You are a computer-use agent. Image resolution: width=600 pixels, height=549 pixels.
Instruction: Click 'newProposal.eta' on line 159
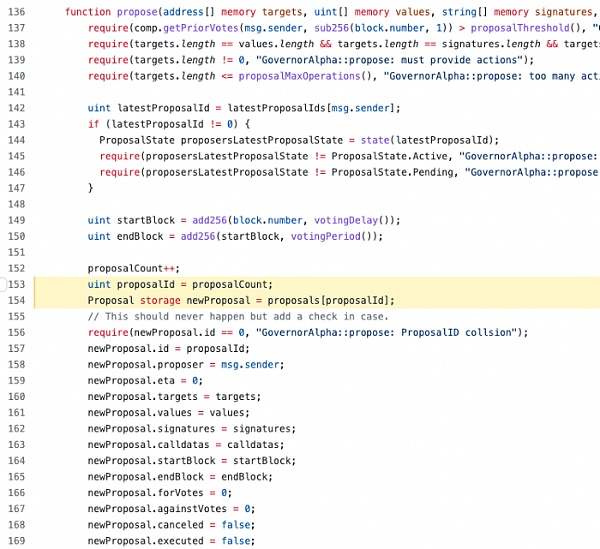(131, 381)
